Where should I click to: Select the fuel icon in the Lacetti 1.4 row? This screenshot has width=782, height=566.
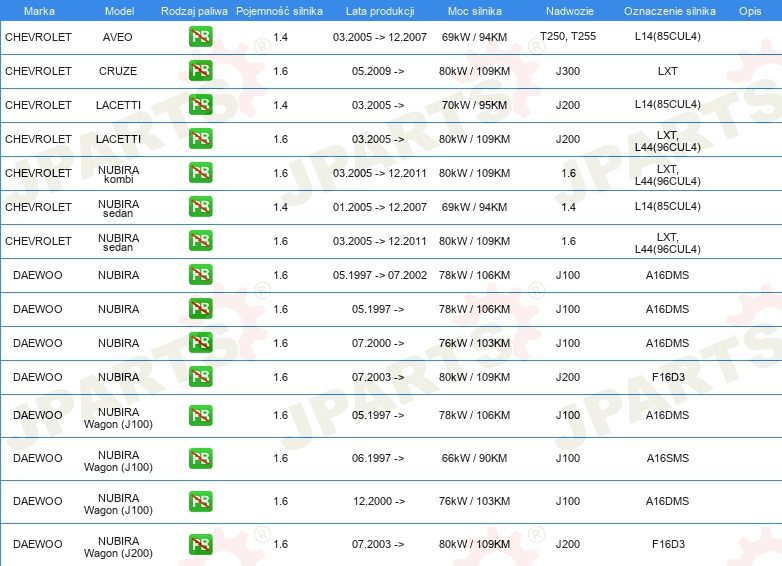[x=200, y=105]
